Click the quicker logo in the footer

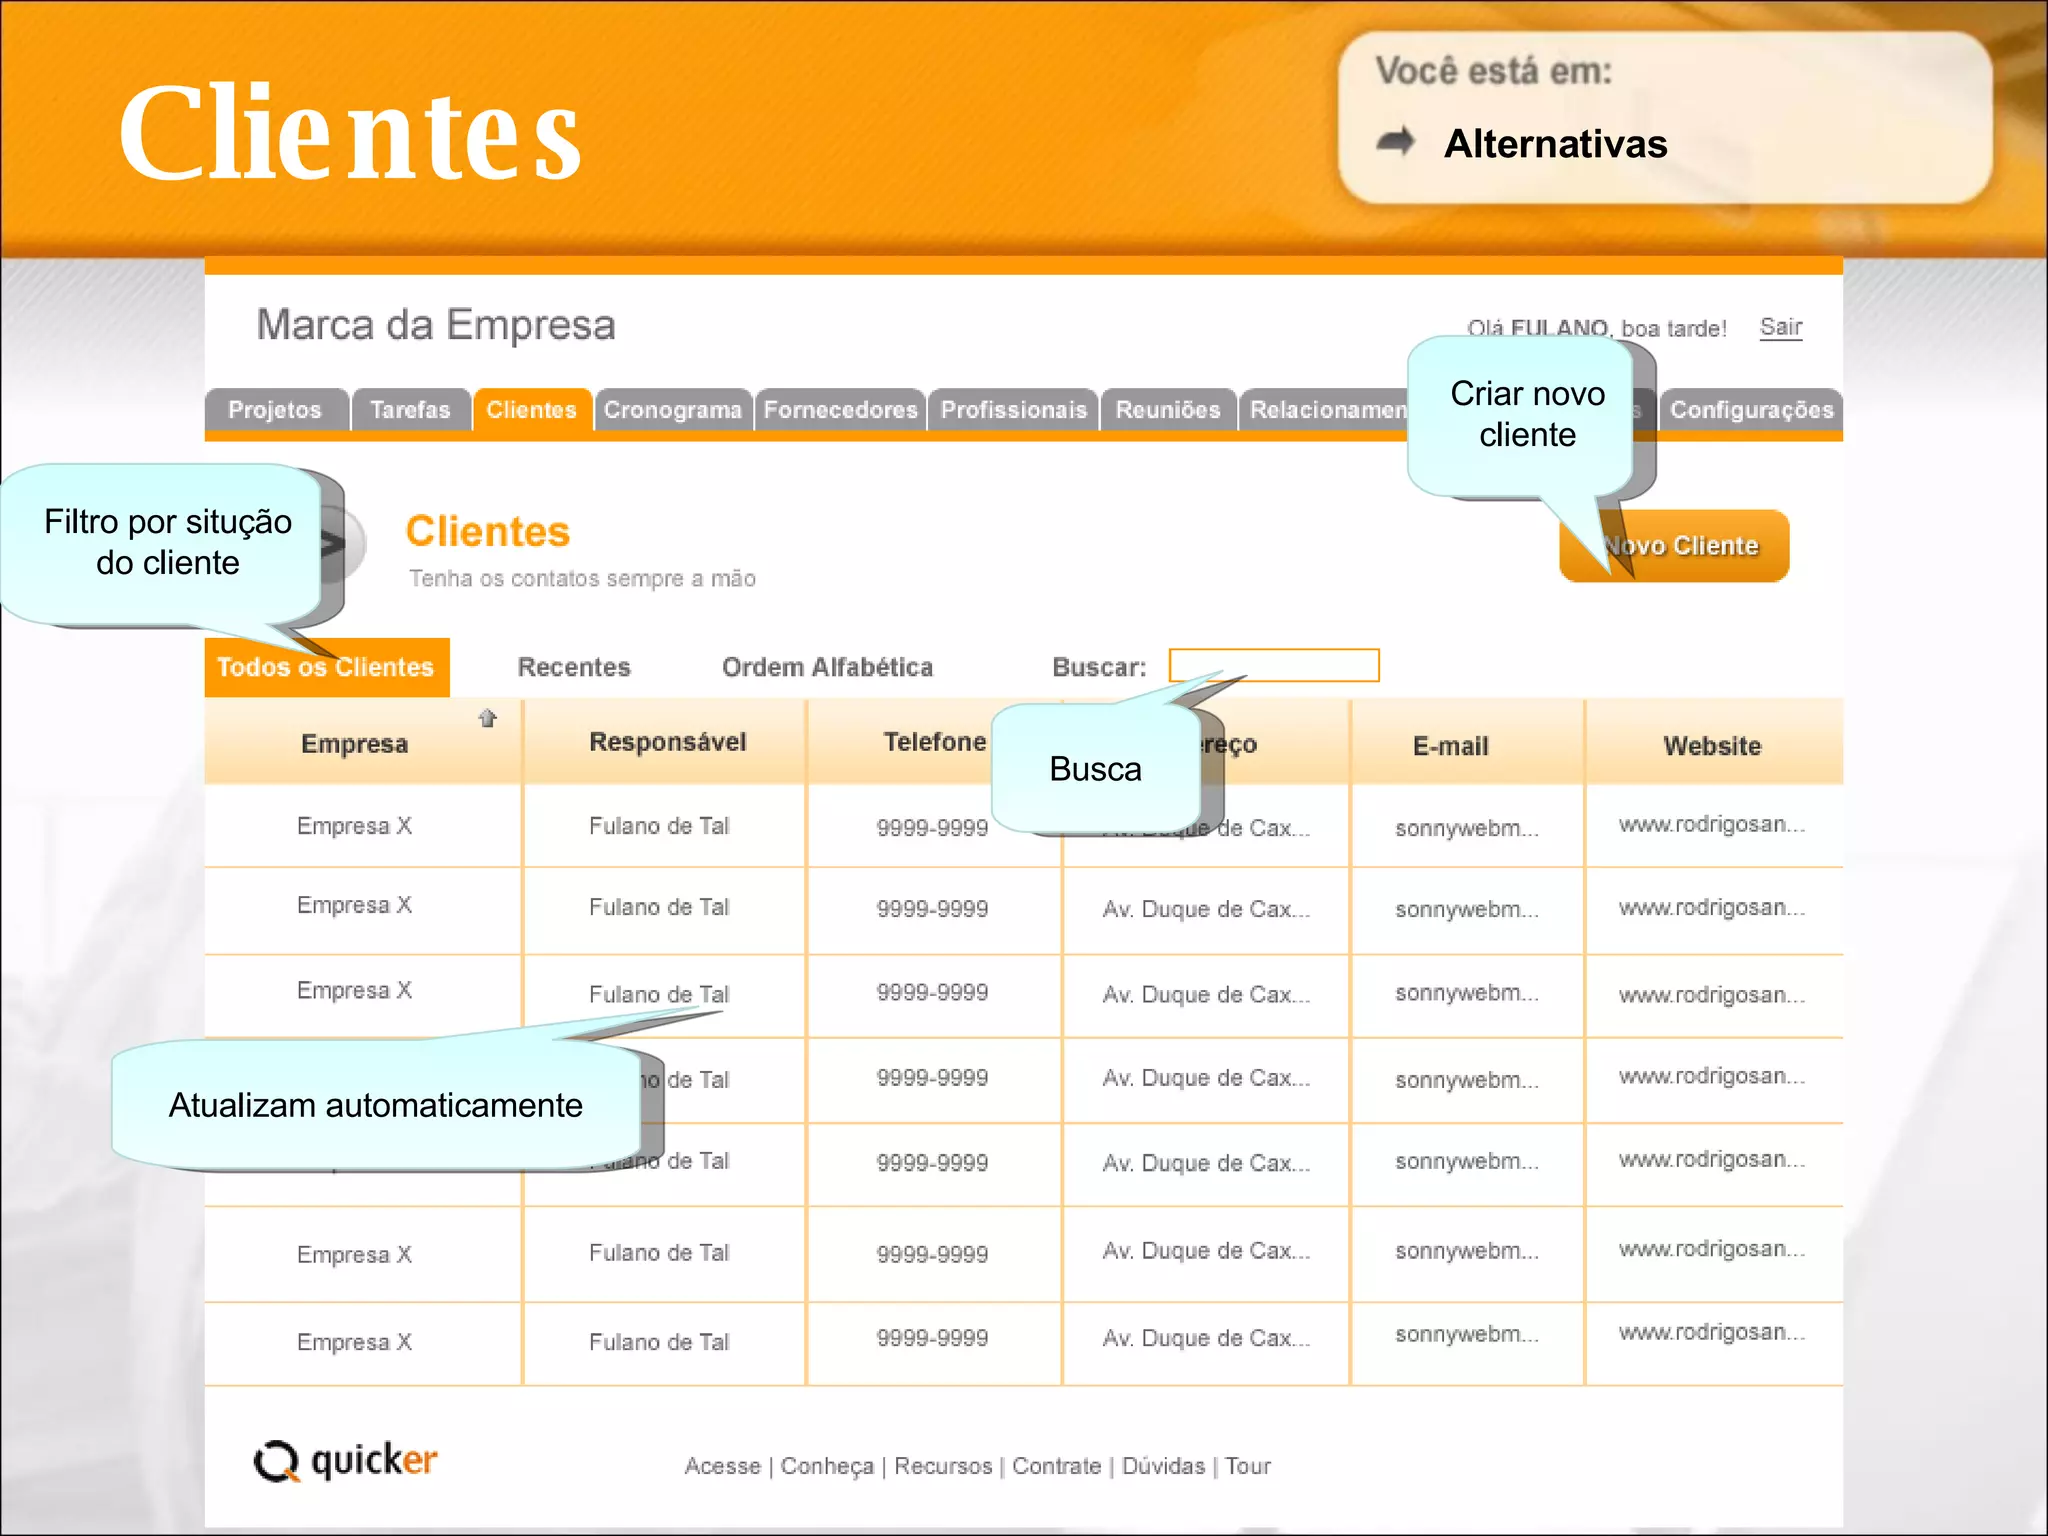[x=346, y=1461]
